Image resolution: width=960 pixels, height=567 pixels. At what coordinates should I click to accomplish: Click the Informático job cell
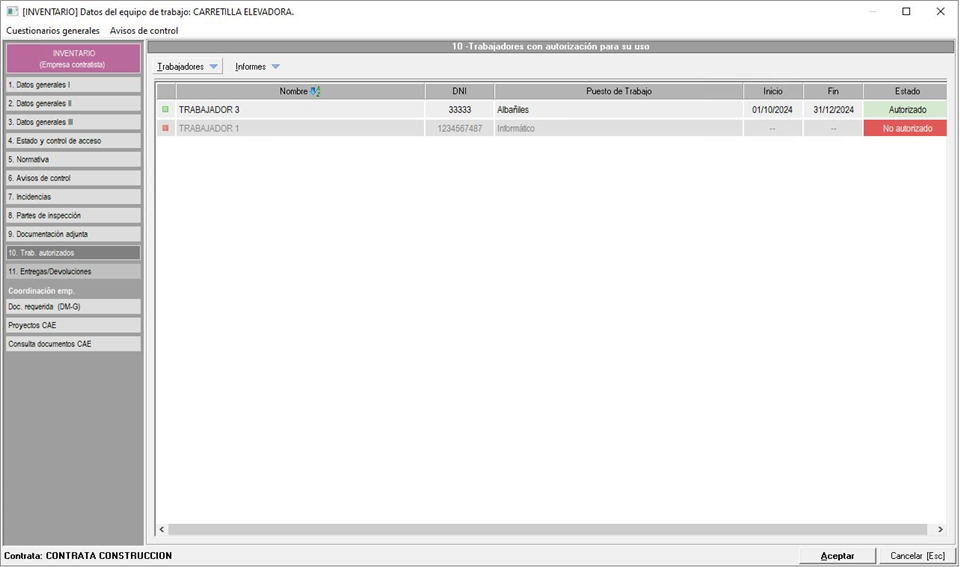click(618, 129)
